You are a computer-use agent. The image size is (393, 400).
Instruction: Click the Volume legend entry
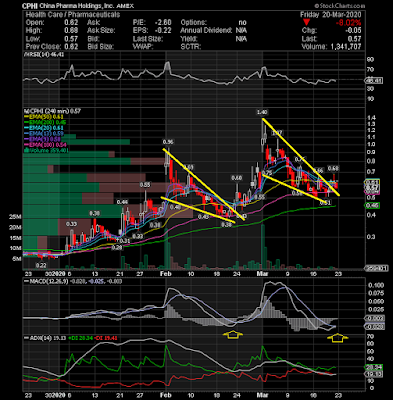click(46, 151)
